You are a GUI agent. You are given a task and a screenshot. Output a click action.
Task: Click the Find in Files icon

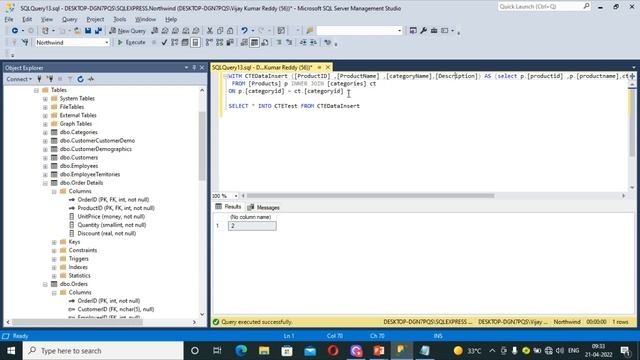(x=310, y=31)
